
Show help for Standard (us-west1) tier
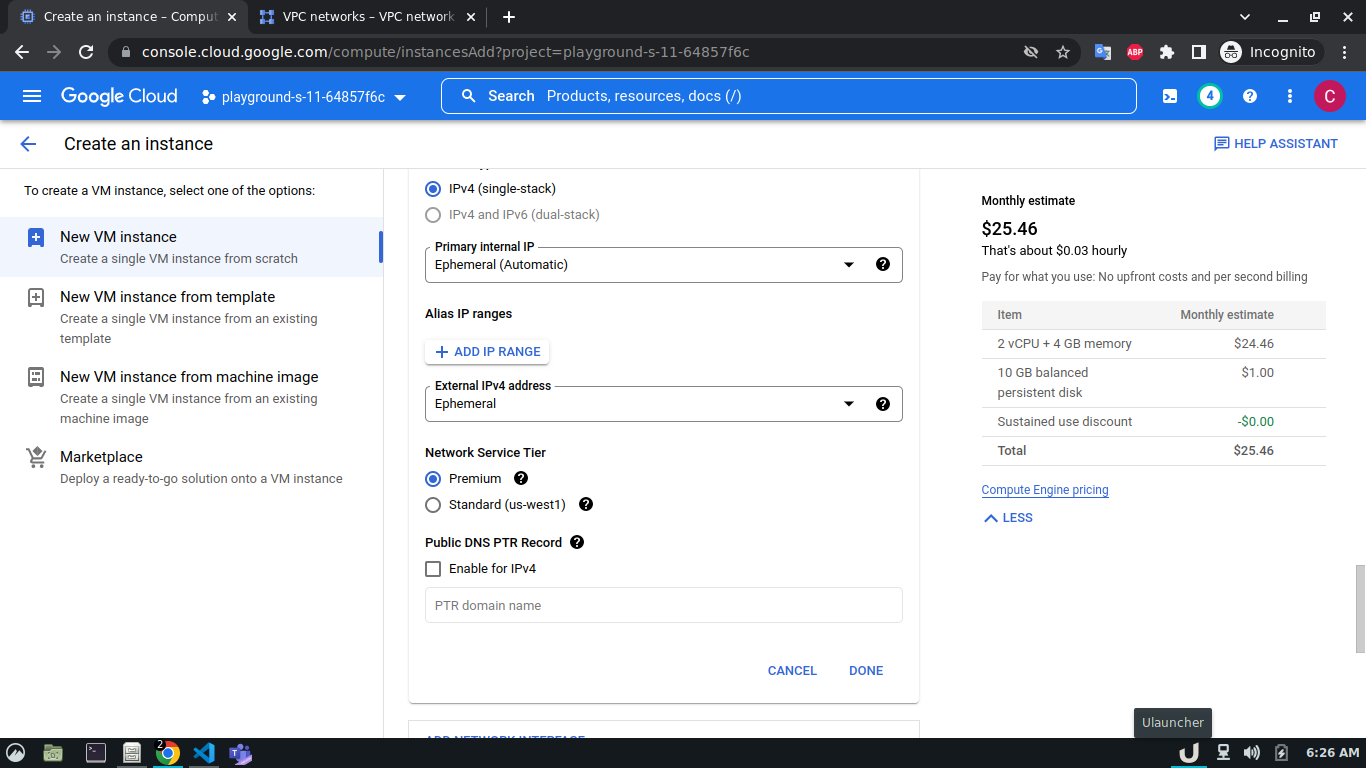[586, 504]
